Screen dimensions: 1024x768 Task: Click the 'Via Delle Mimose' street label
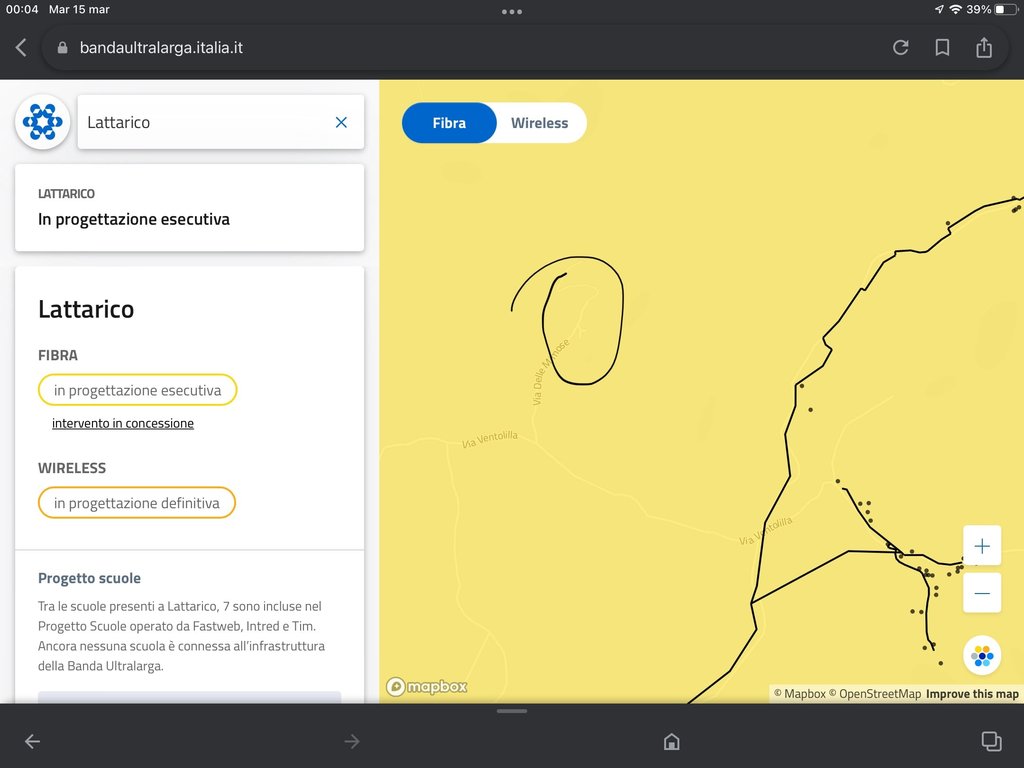pos(551,372)
